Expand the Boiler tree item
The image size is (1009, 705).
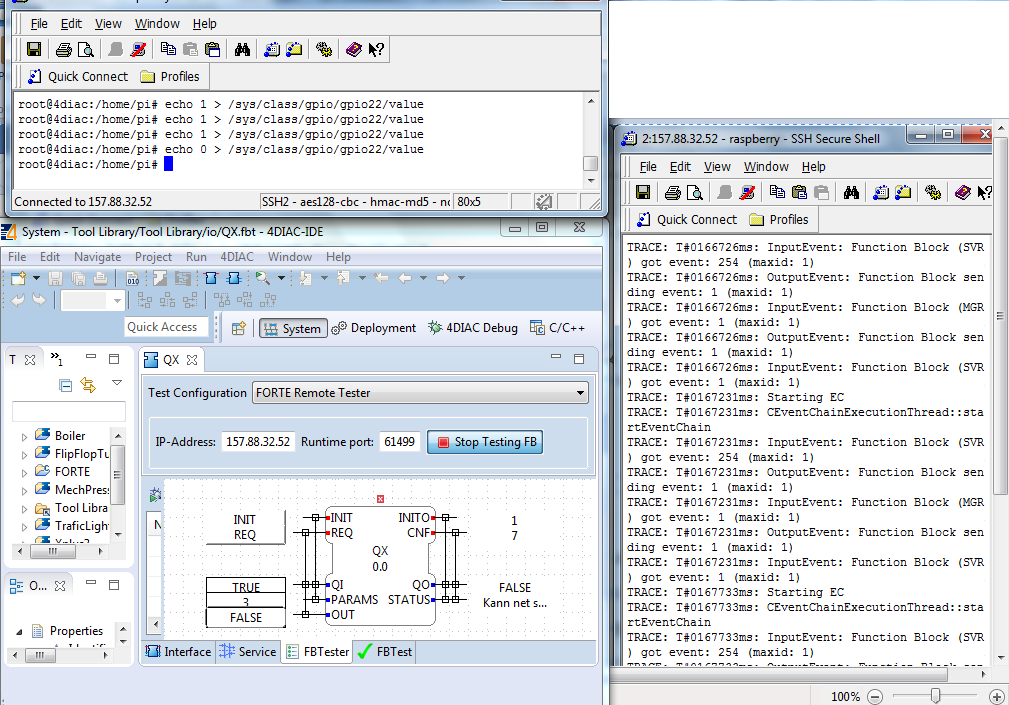tap(24, 437)
